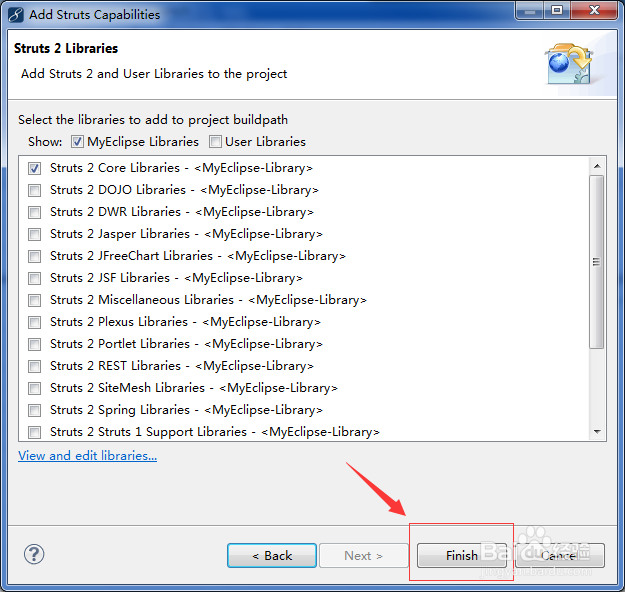
Task: Uncheck the MyEclipse Libraries show checkbox
Action: pyautogui.click(x=77, y=142)
